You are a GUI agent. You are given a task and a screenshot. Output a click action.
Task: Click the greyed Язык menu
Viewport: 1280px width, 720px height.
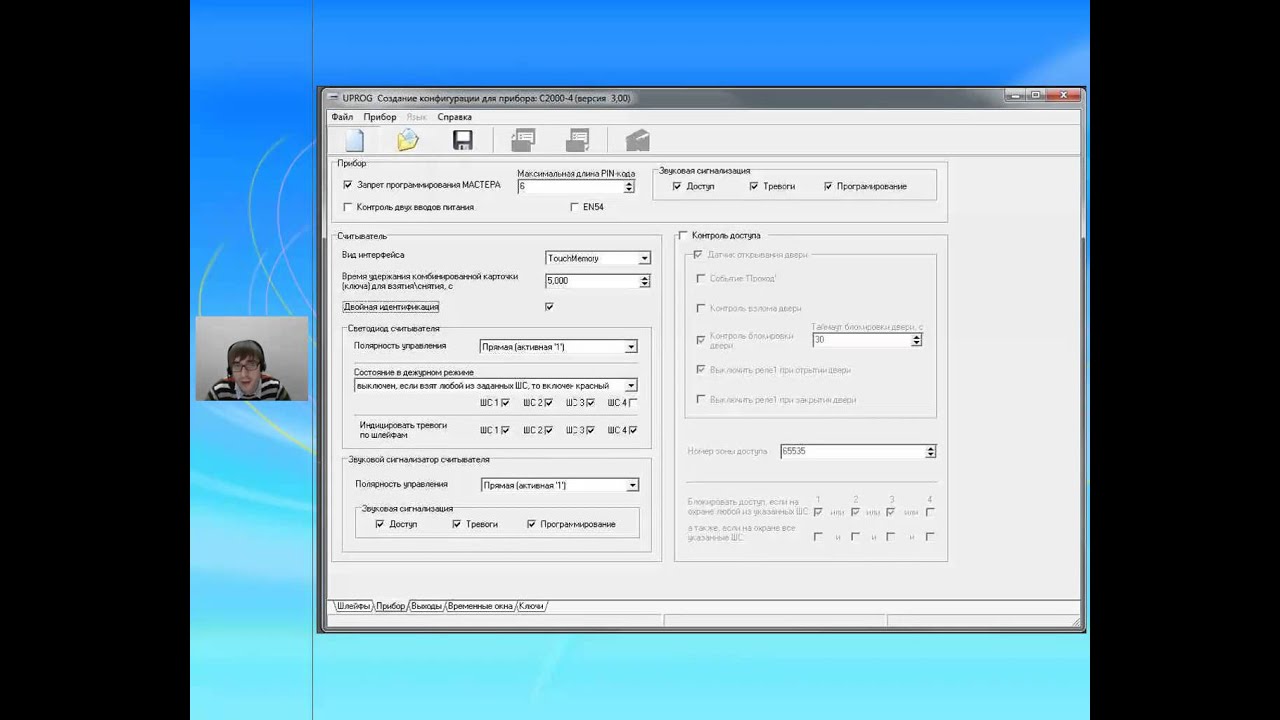tap(416, 117)
